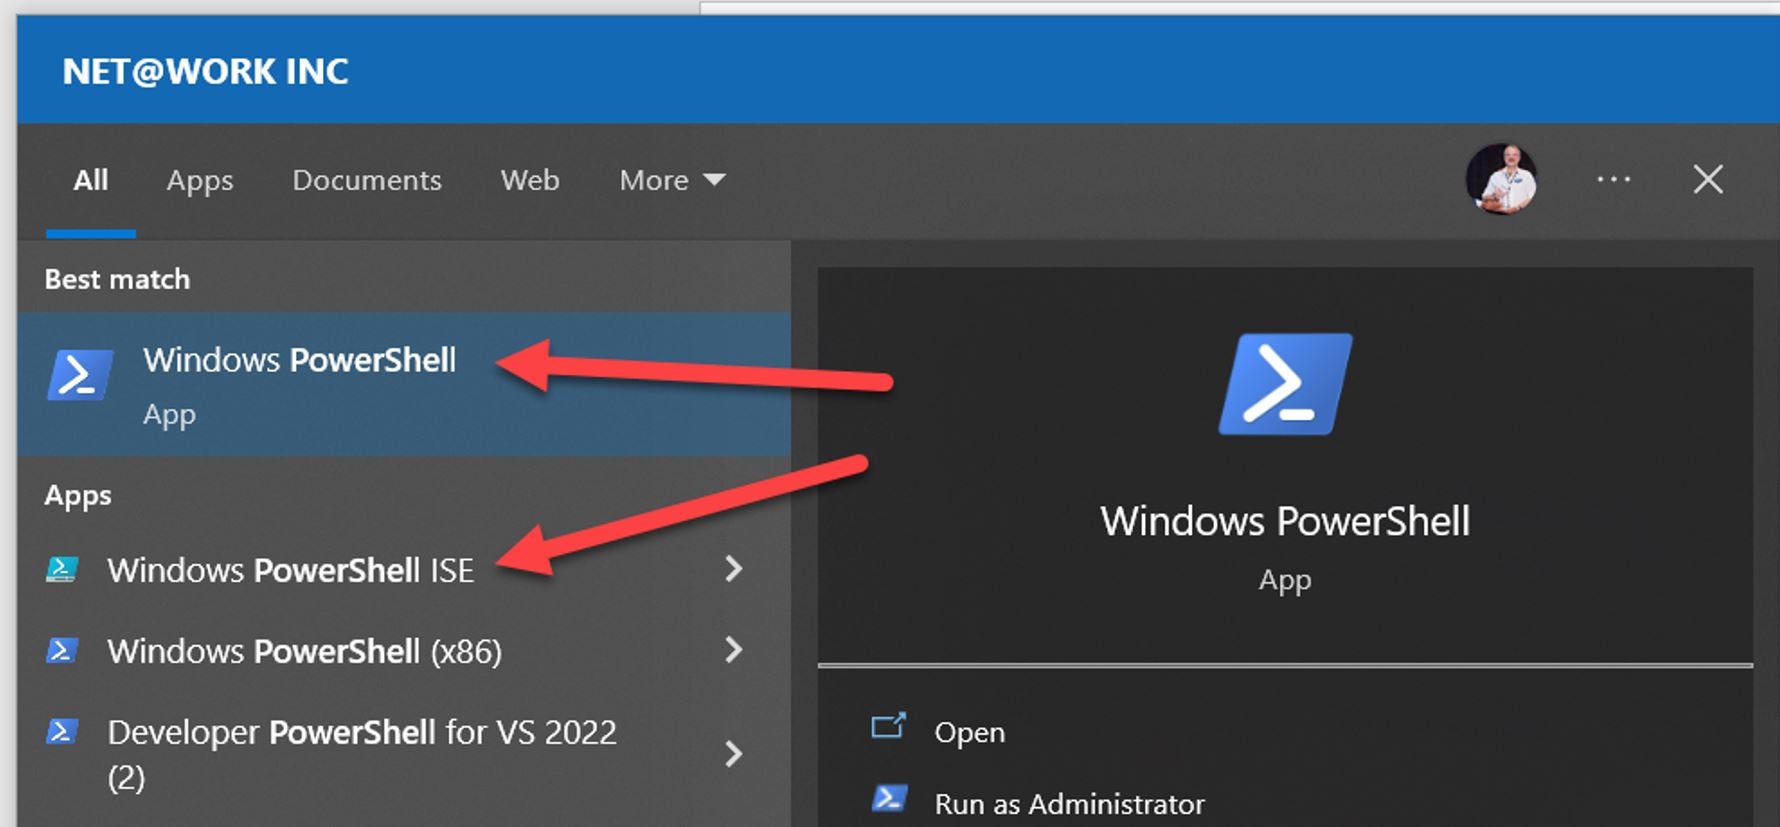Screen dimensions: 1780x827
Task: Click the Open action's window icon
Action: 888,726
